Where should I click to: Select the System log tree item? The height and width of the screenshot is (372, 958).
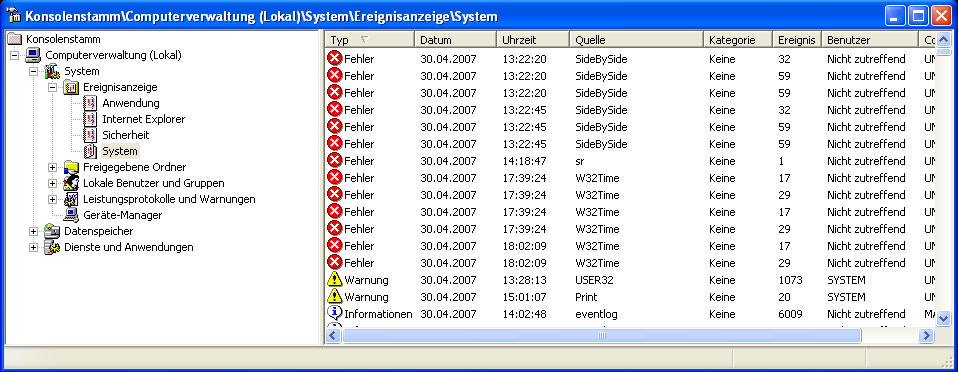120,151
